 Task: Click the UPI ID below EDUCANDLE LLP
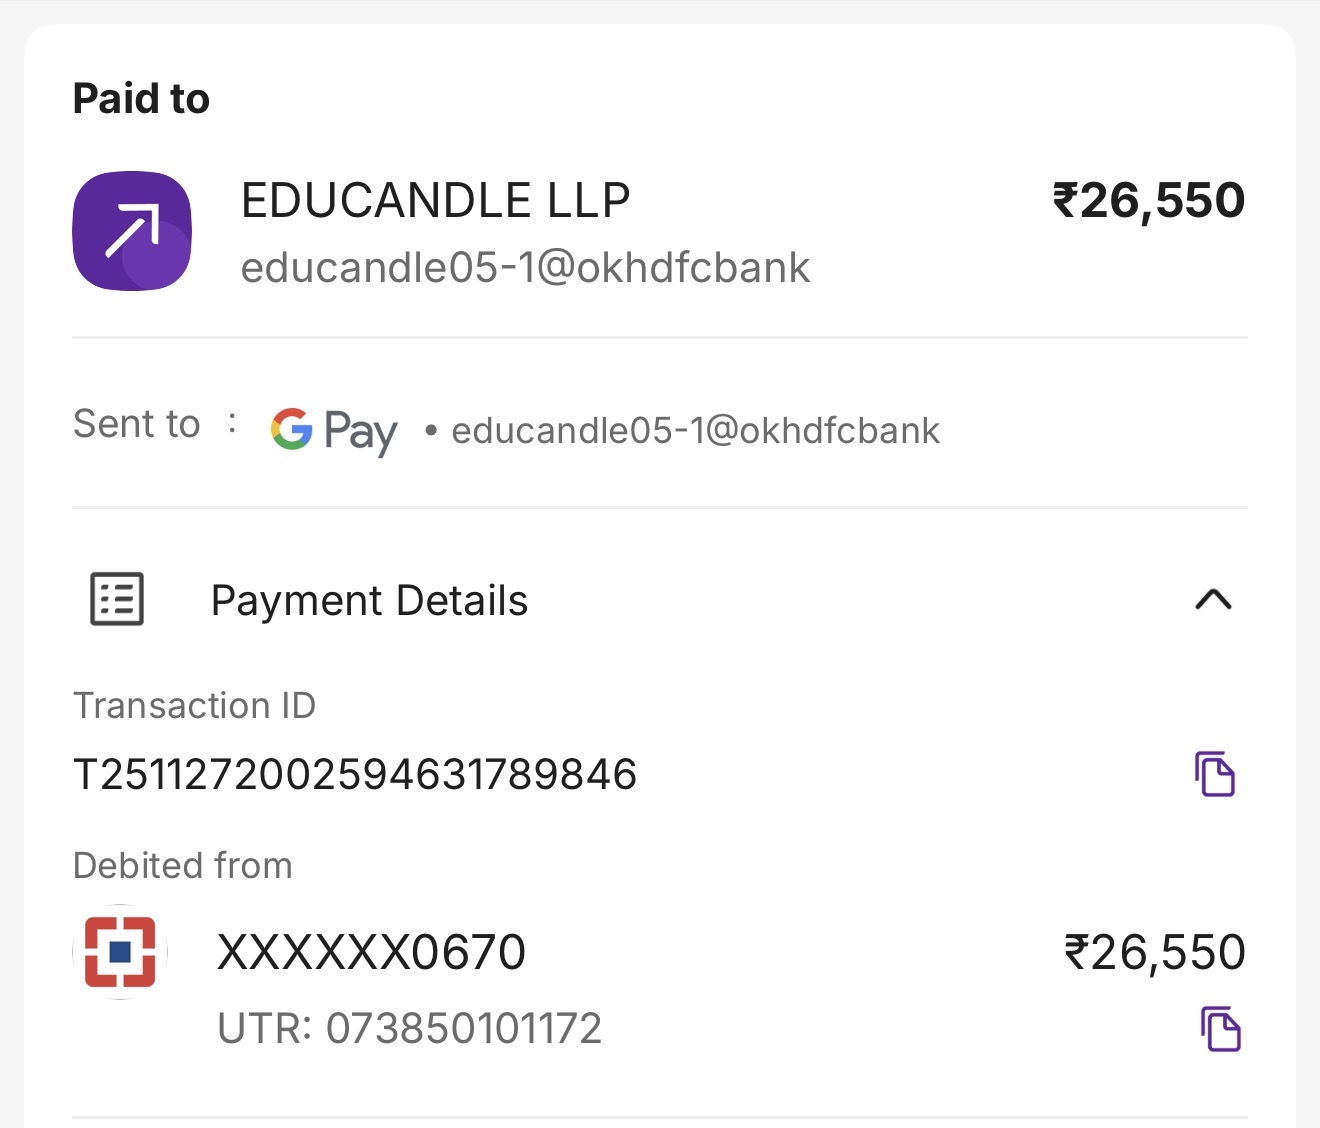click(525, 268)
